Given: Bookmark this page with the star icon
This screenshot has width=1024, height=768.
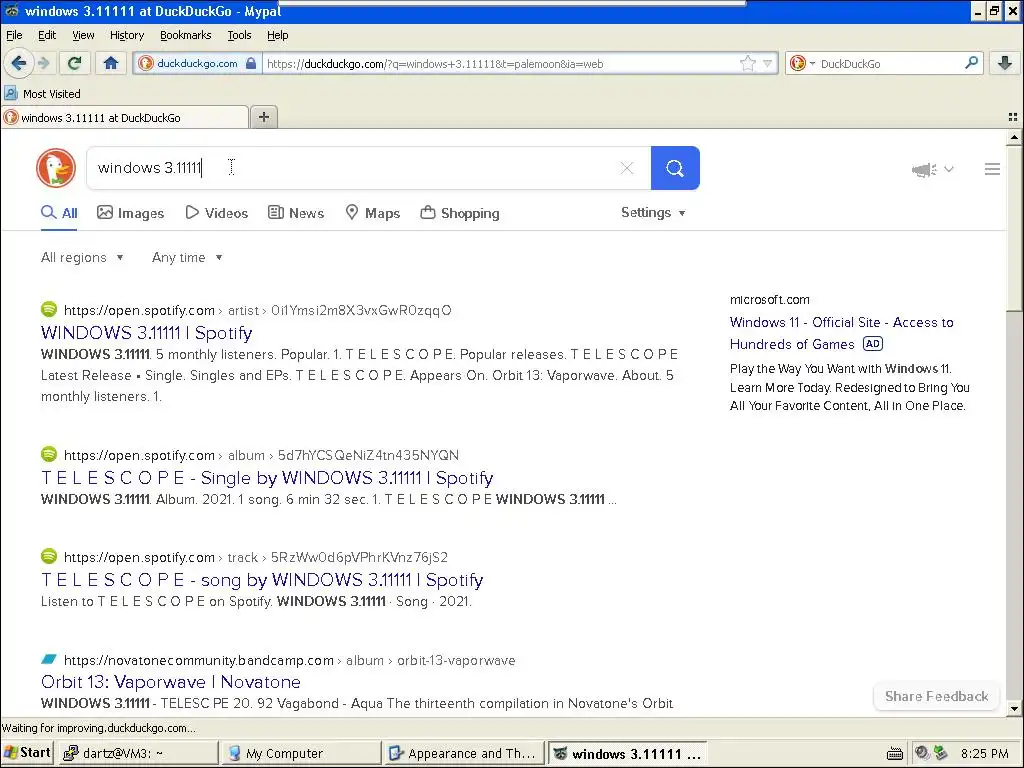Looking at the screenshot, I should tap(748, 63).
